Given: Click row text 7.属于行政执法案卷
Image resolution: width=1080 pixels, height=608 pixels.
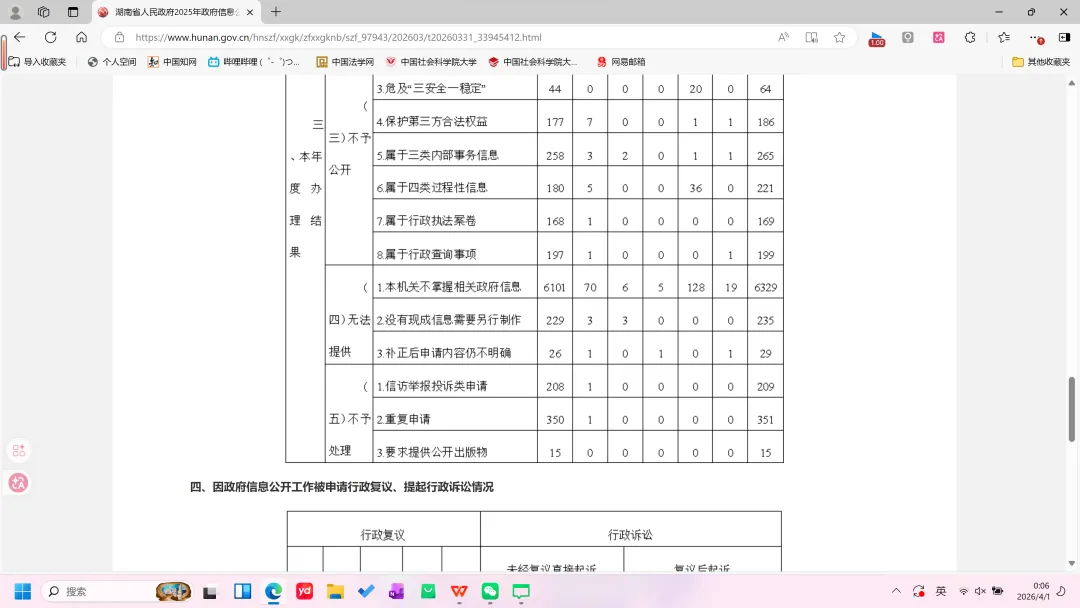Looking at the screenshot, I should (x=426, y=220).
